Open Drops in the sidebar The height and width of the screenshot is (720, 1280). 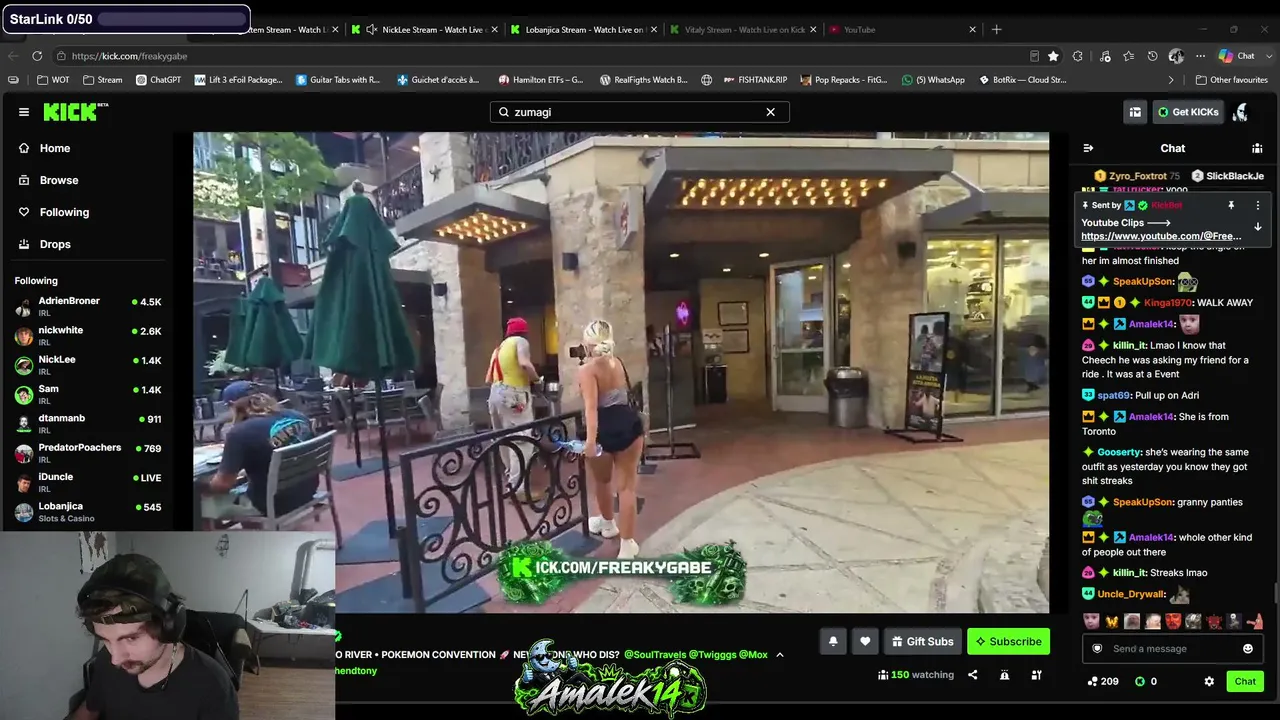pyautogui.click(x=55, y=244)
